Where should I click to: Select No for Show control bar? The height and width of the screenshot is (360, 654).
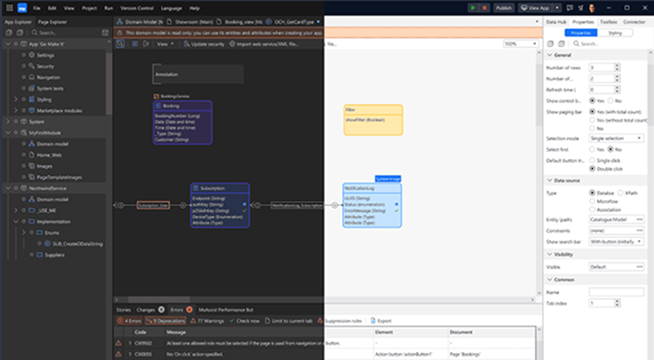(x=610, y=101)
